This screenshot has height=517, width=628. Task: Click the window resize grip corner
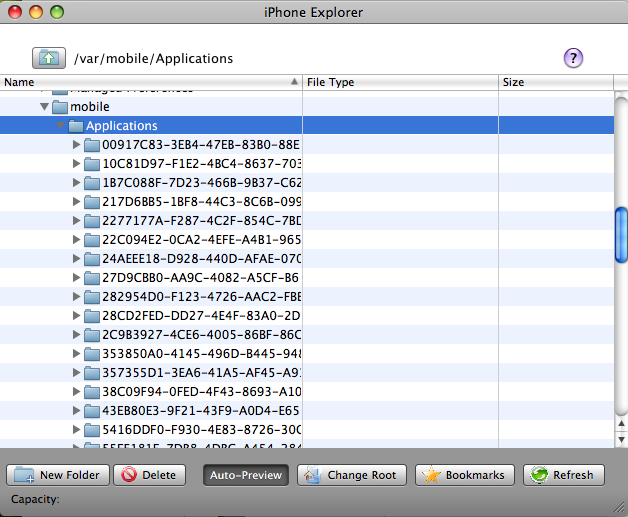[619, 508]
